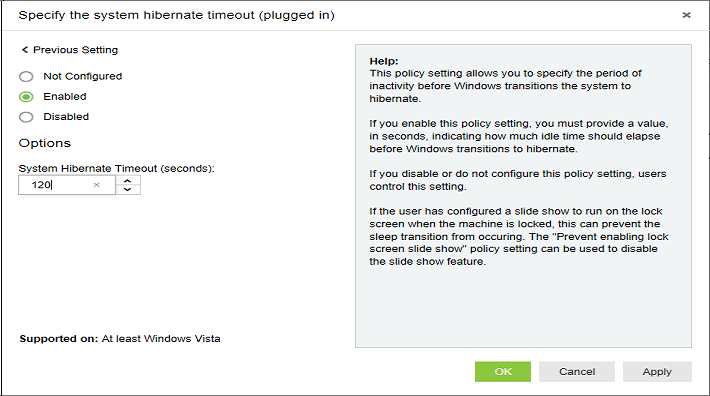Click the Options section heading
Screen dimensions: 710x396
(45, 143)
